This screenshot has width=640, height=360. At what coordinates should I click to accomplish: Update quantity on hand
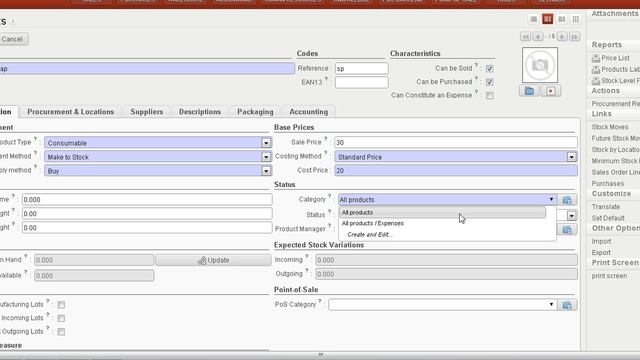click(213, 260)
